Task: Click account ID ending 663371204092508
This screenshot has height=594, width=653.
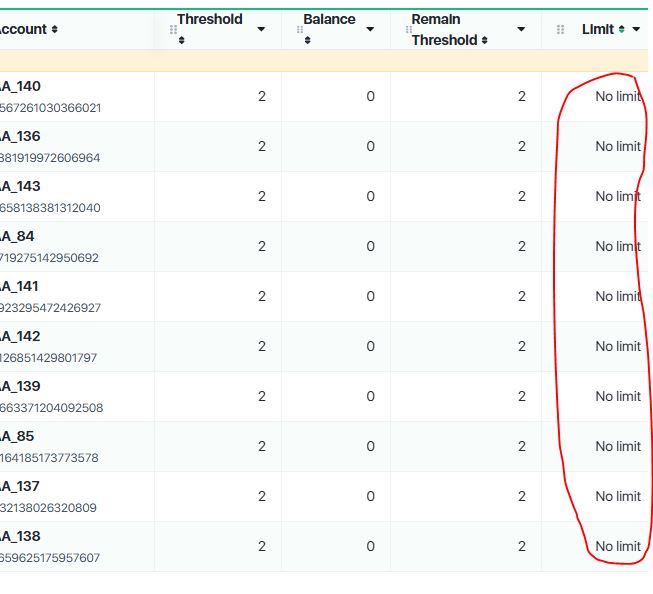Action: click(x=52, y=408)
